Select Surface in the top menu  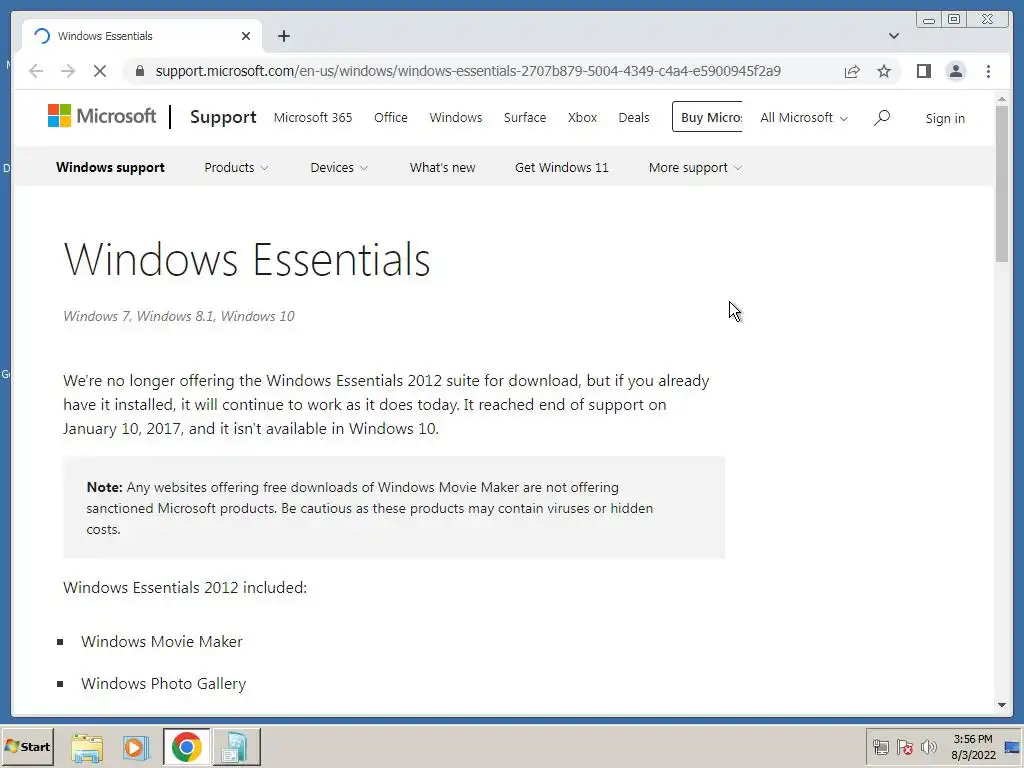point(524,118)
